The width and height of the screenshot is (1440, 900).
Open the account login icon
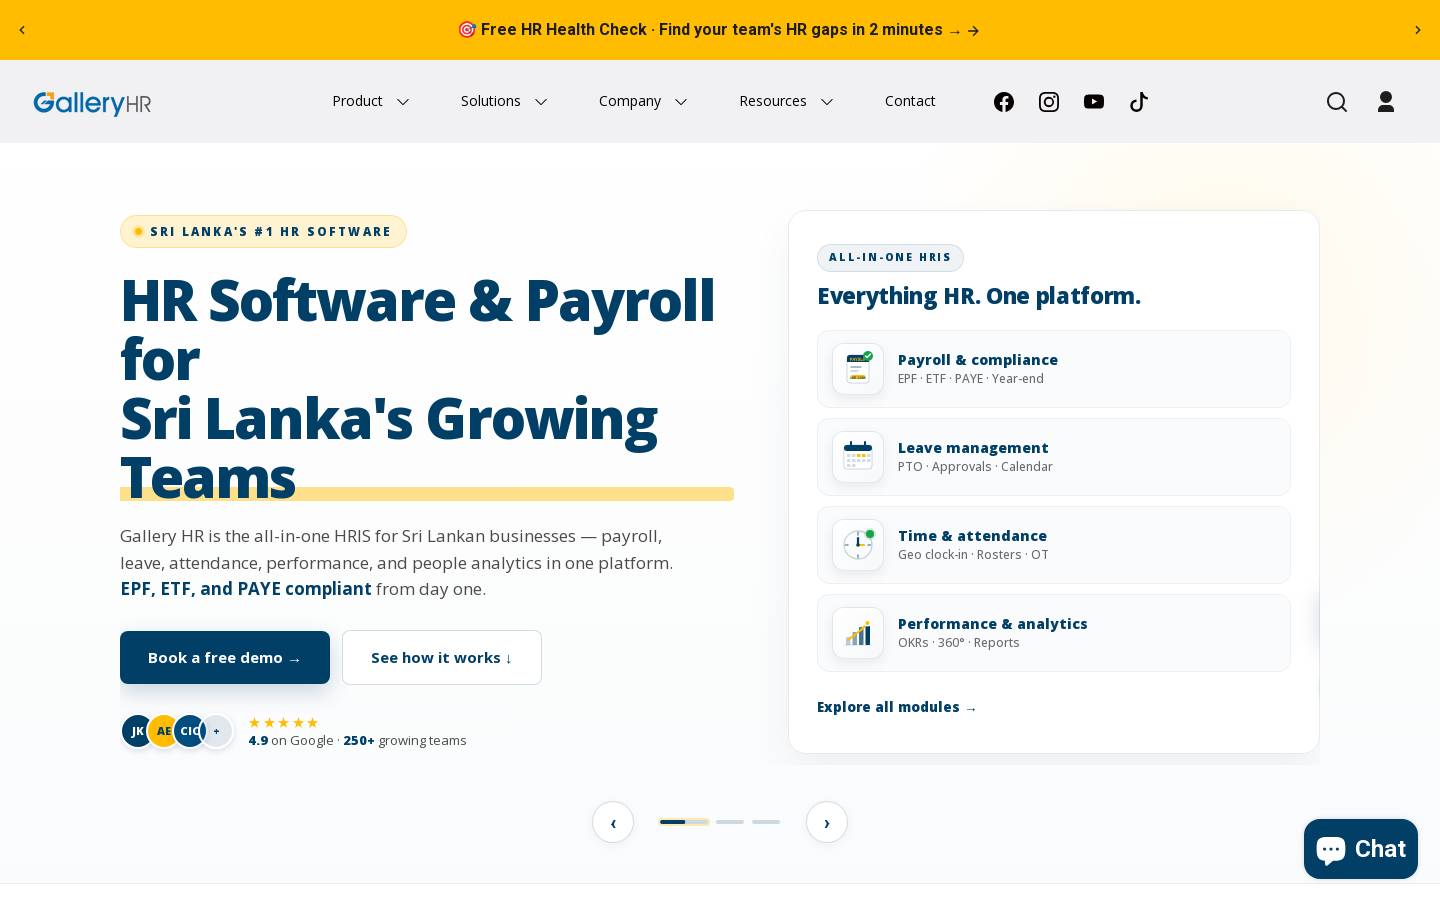(x=1386, y=102)
